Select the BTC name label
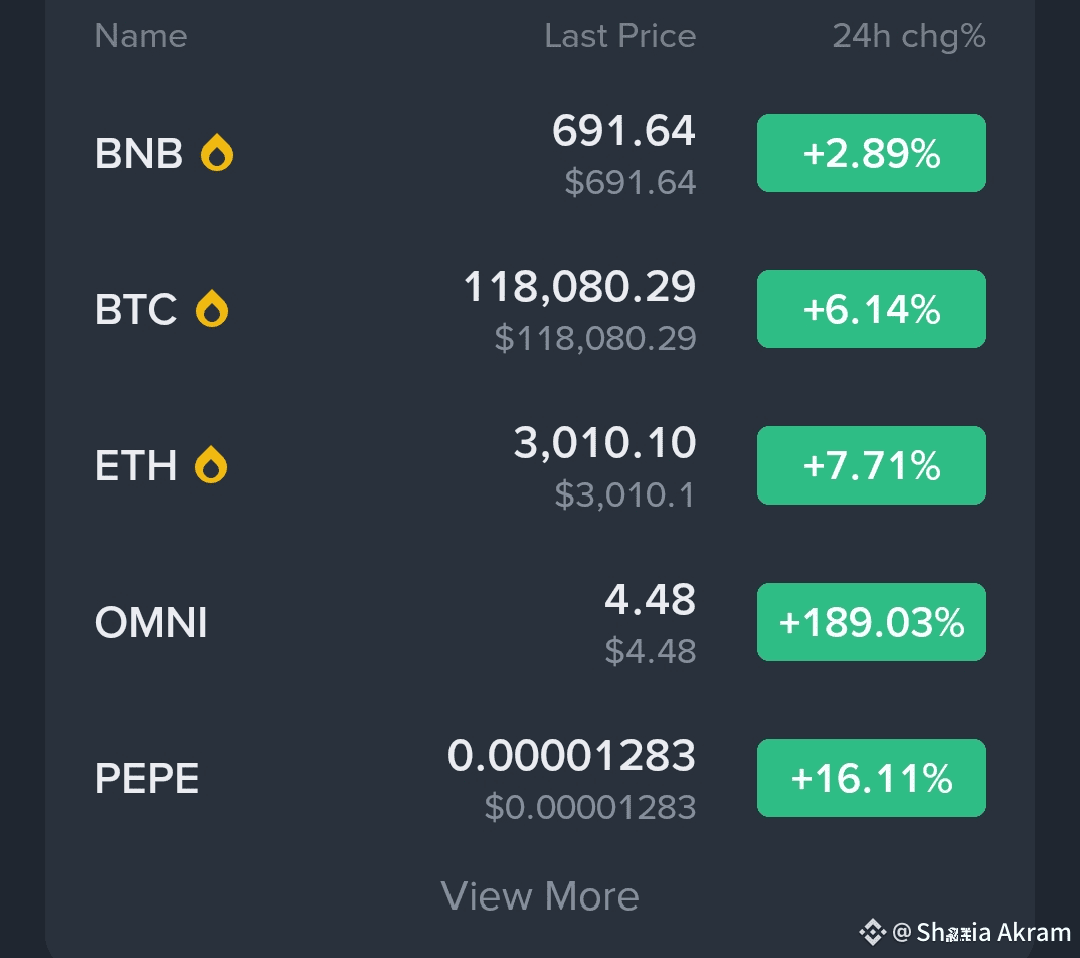 [x=136, y=309]
